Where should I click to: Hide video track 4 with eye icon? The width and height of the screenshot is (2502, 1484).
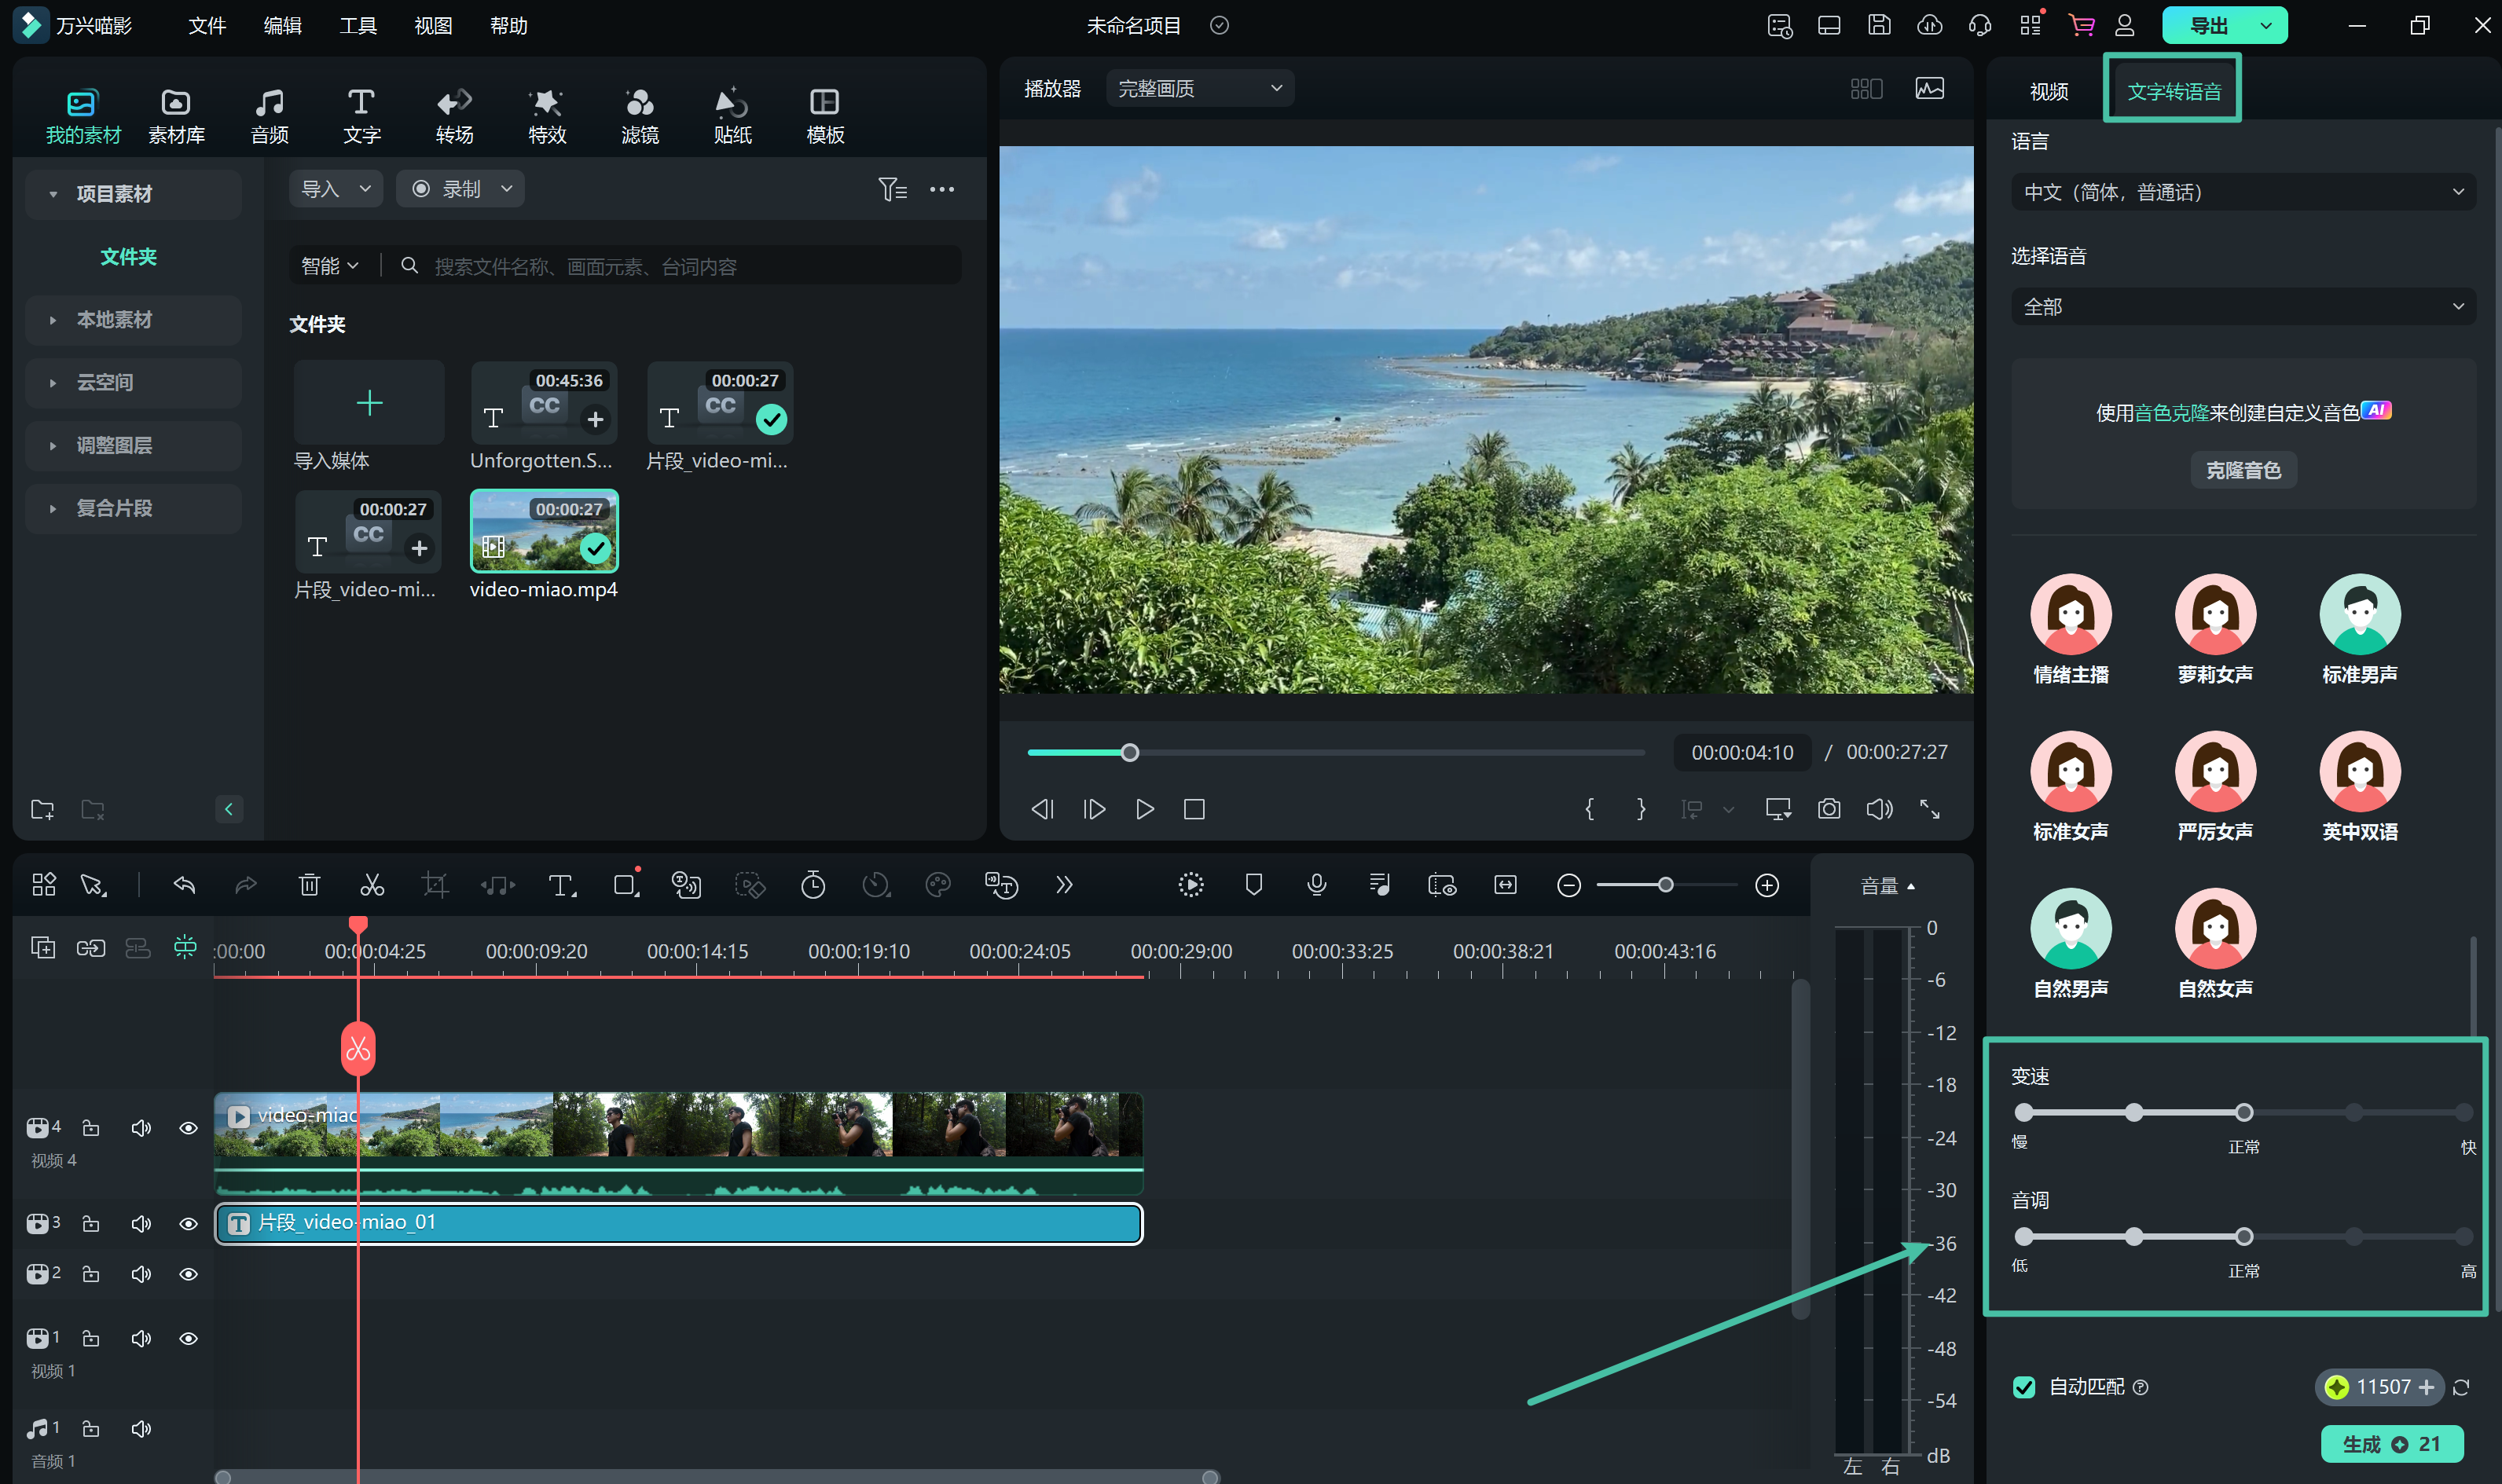click(x=188, y=1128)
